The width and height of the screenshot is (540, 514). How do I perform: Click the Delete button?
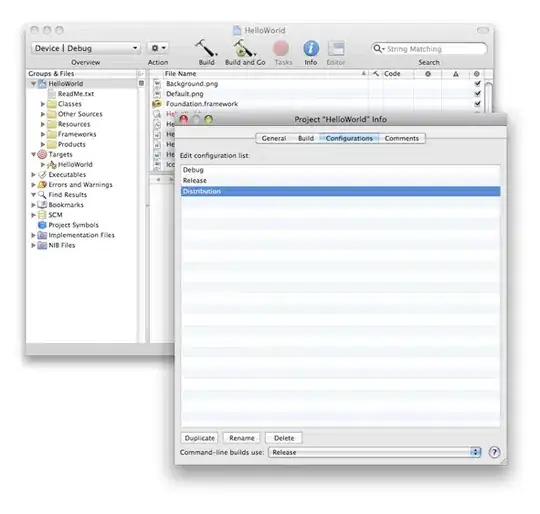pos(284,438)
